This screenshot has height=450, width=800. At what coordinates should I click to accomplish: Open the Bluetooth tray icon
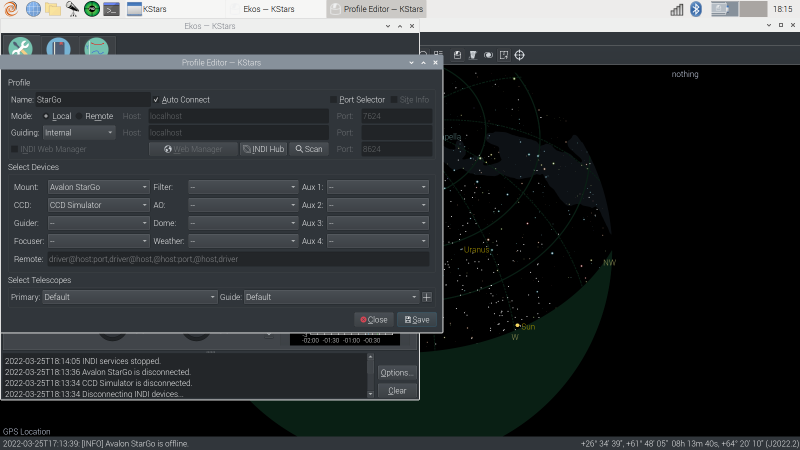pos(696,9)
